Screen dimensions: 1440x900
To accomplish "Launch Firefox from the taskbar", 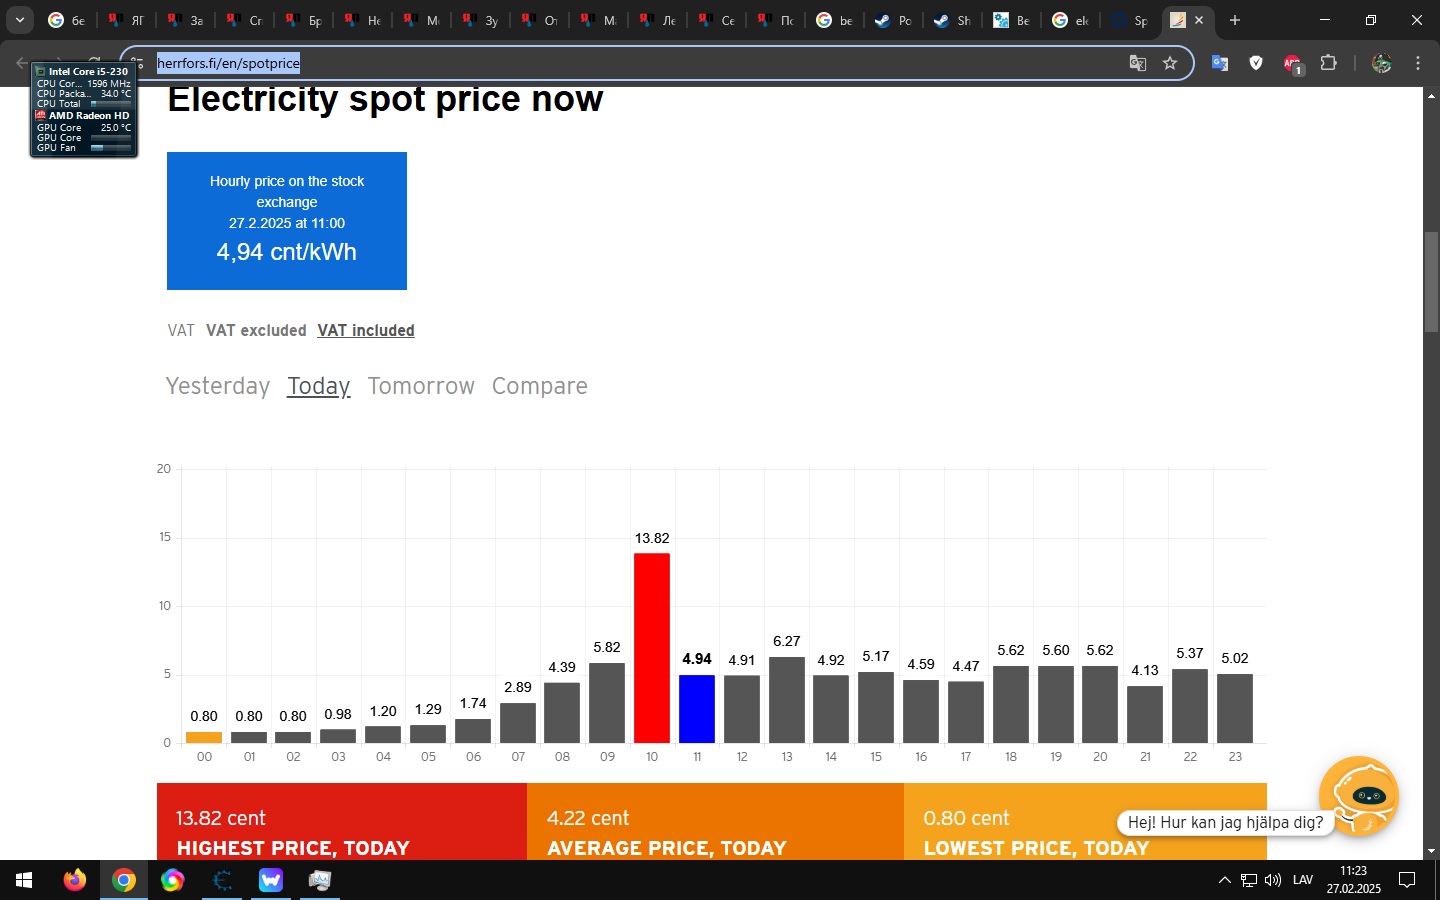I will [75, 880].
